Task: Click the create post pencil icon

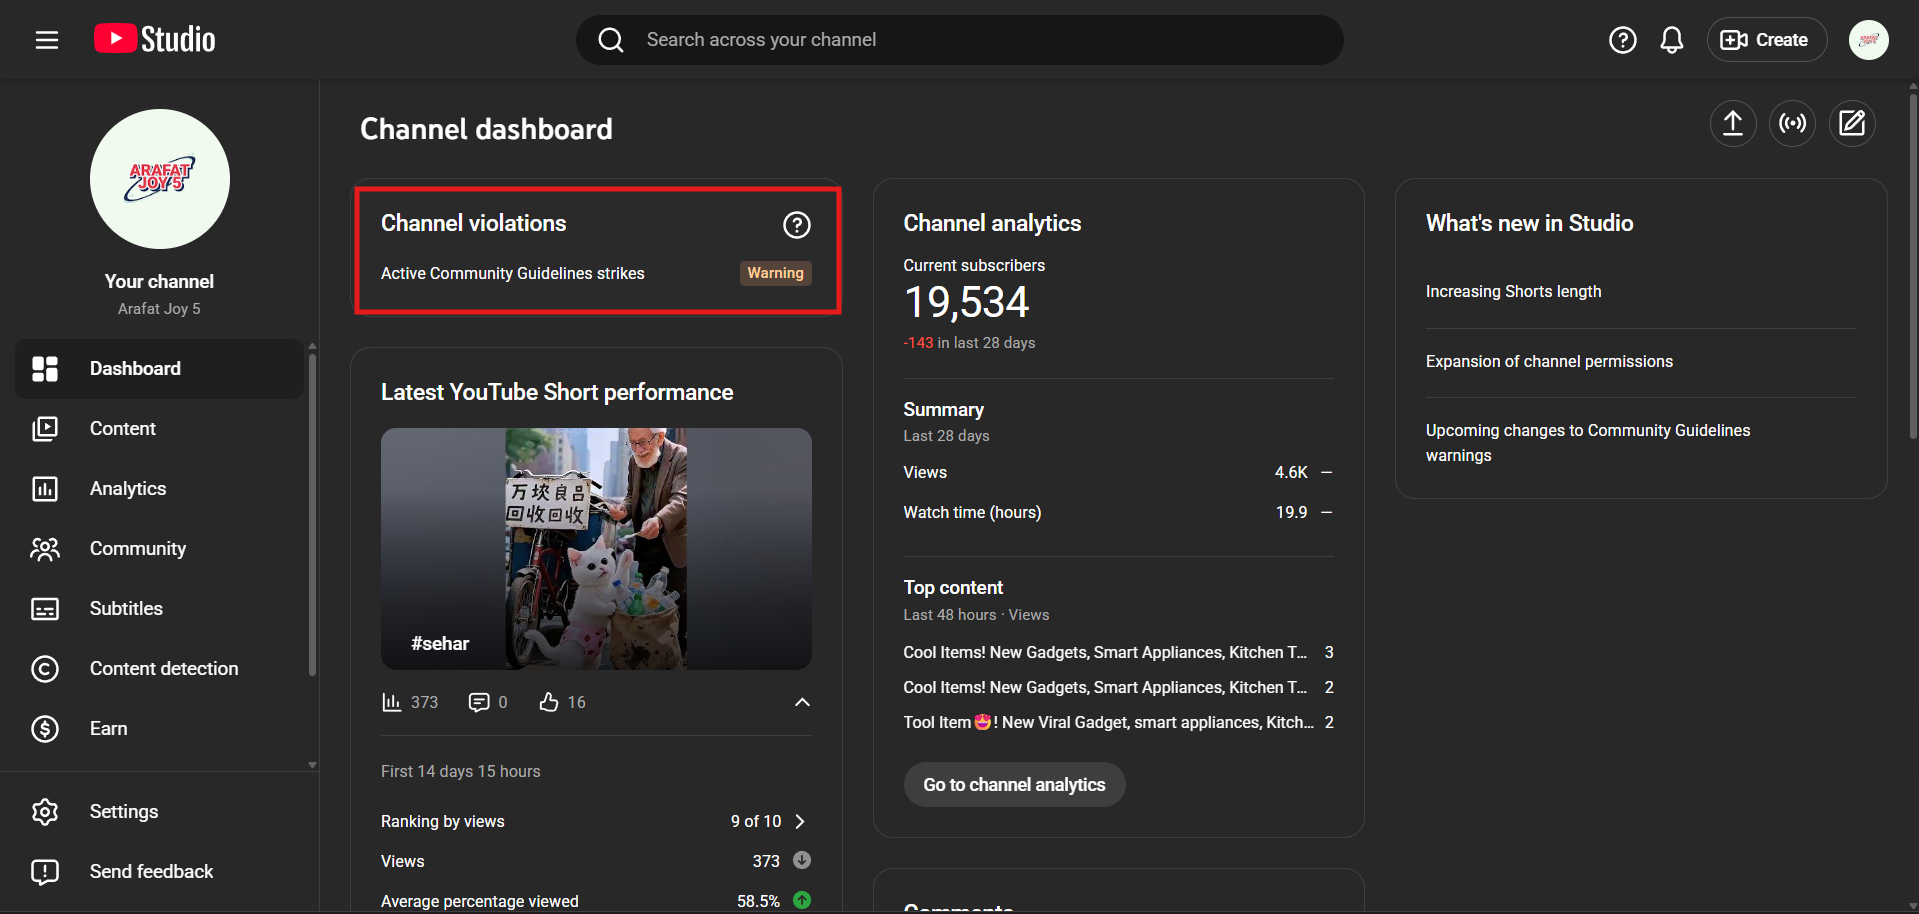Action: pyautogui.click(x=1852, y=123)
